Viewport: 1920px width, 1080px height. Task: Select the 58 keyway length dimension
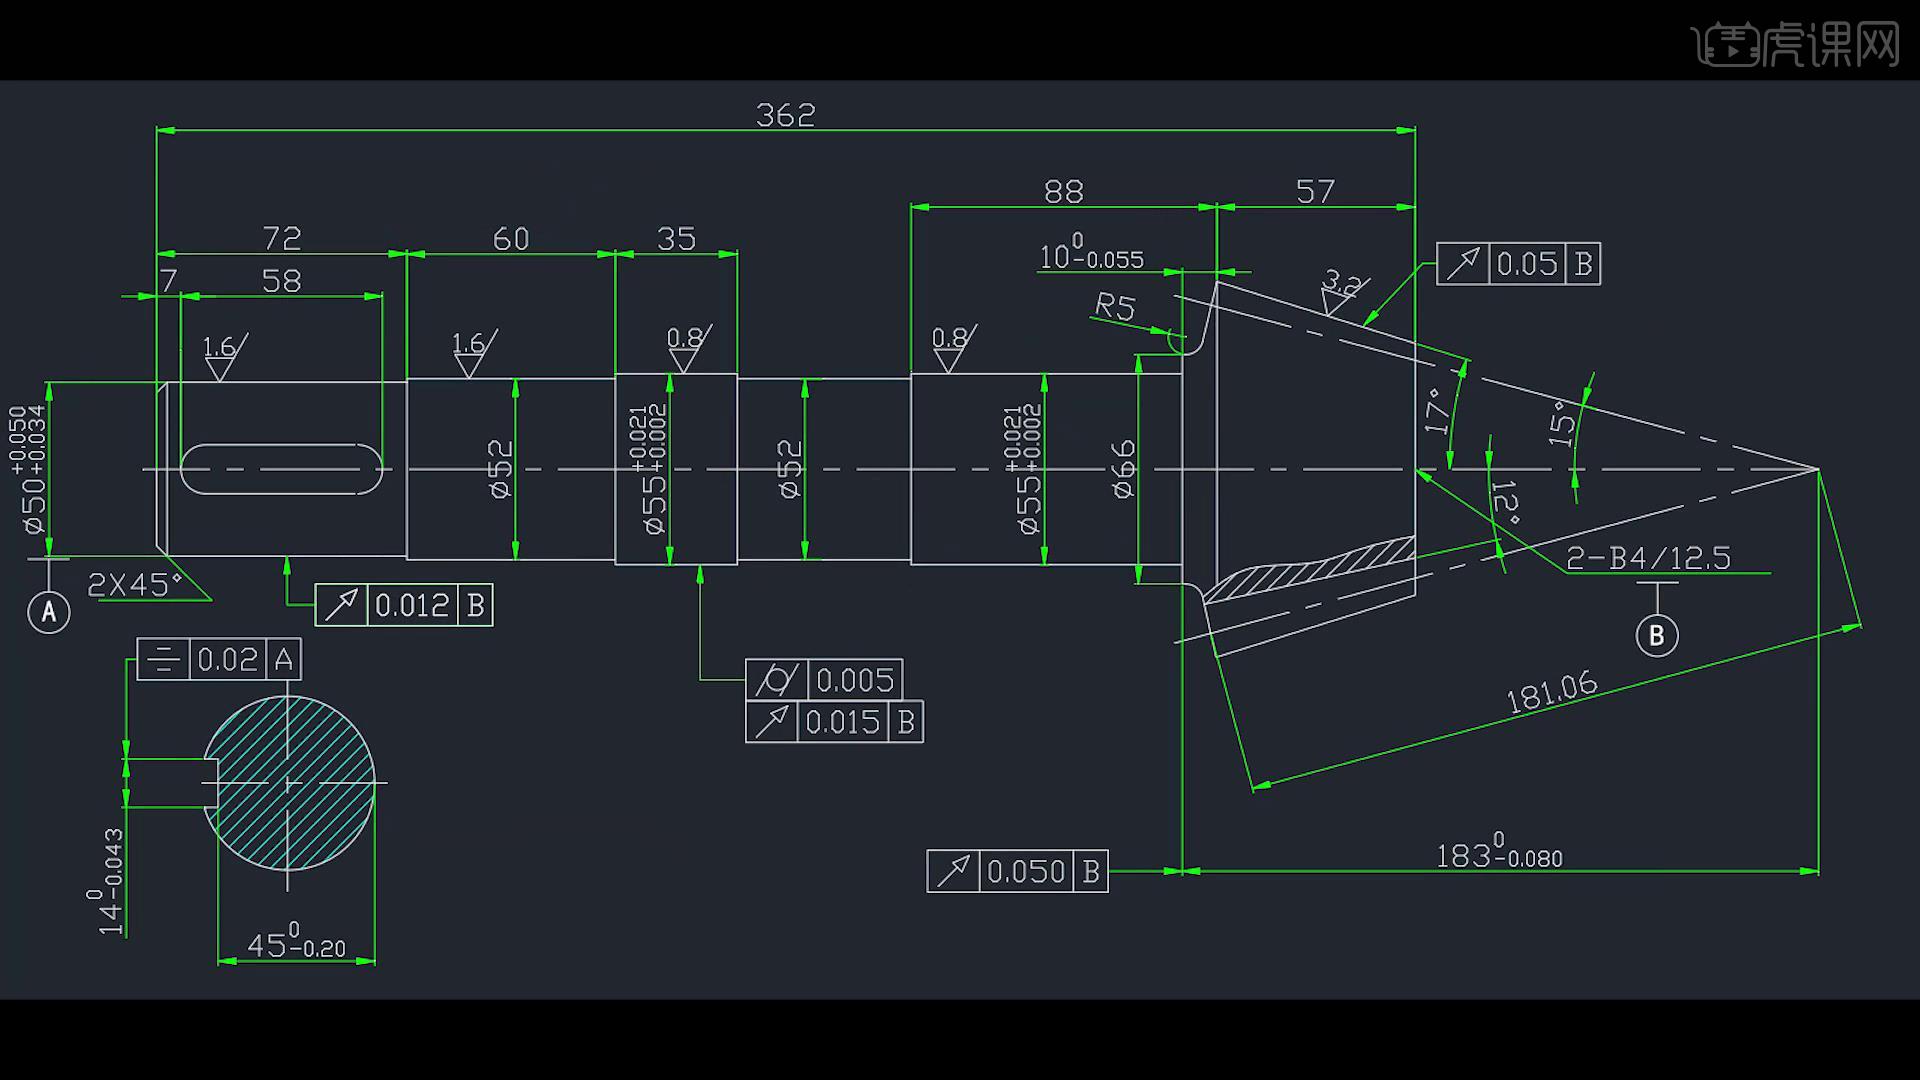(x=281, y=281)
